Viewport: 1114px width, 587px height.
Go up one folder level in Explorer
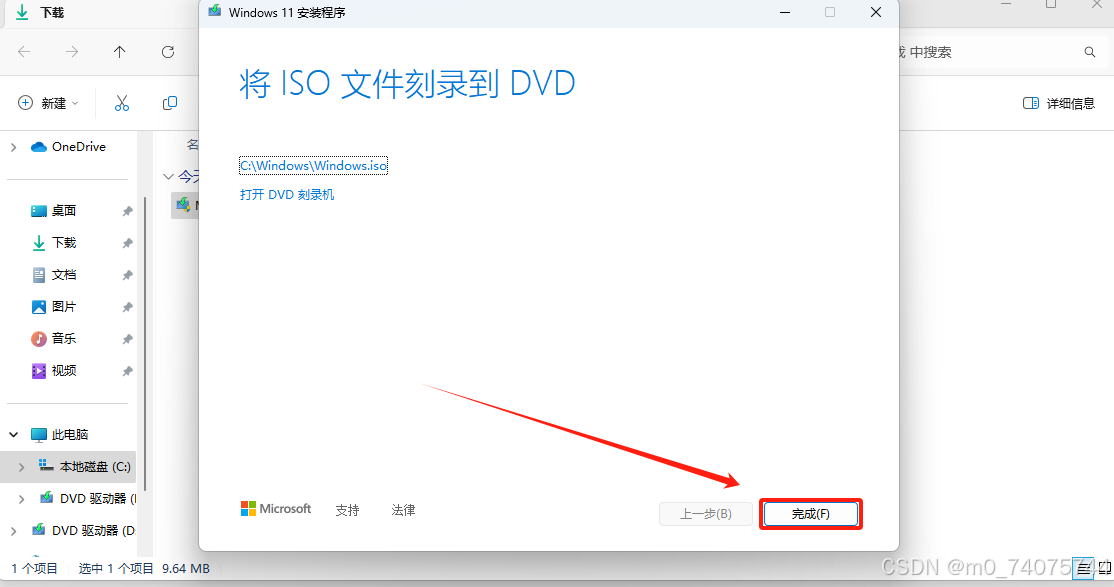pyautogui.click(x=119, y=52)
